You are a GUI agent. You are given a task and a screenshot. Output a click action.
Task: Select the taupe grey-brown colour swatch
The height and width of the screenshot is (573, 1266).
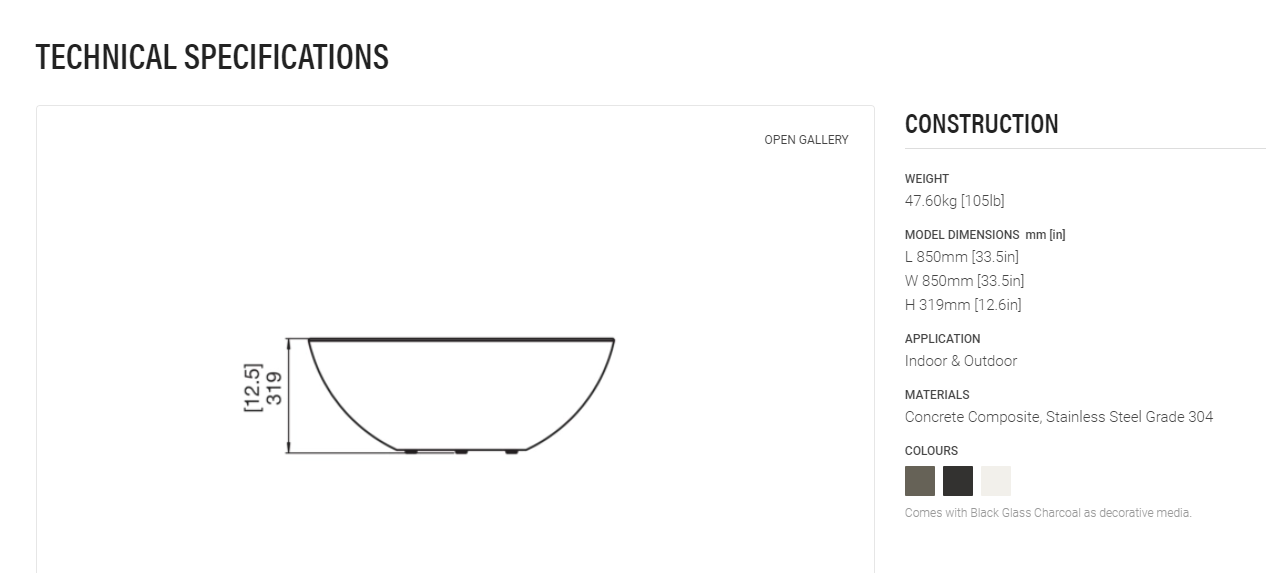click(920, 481)
